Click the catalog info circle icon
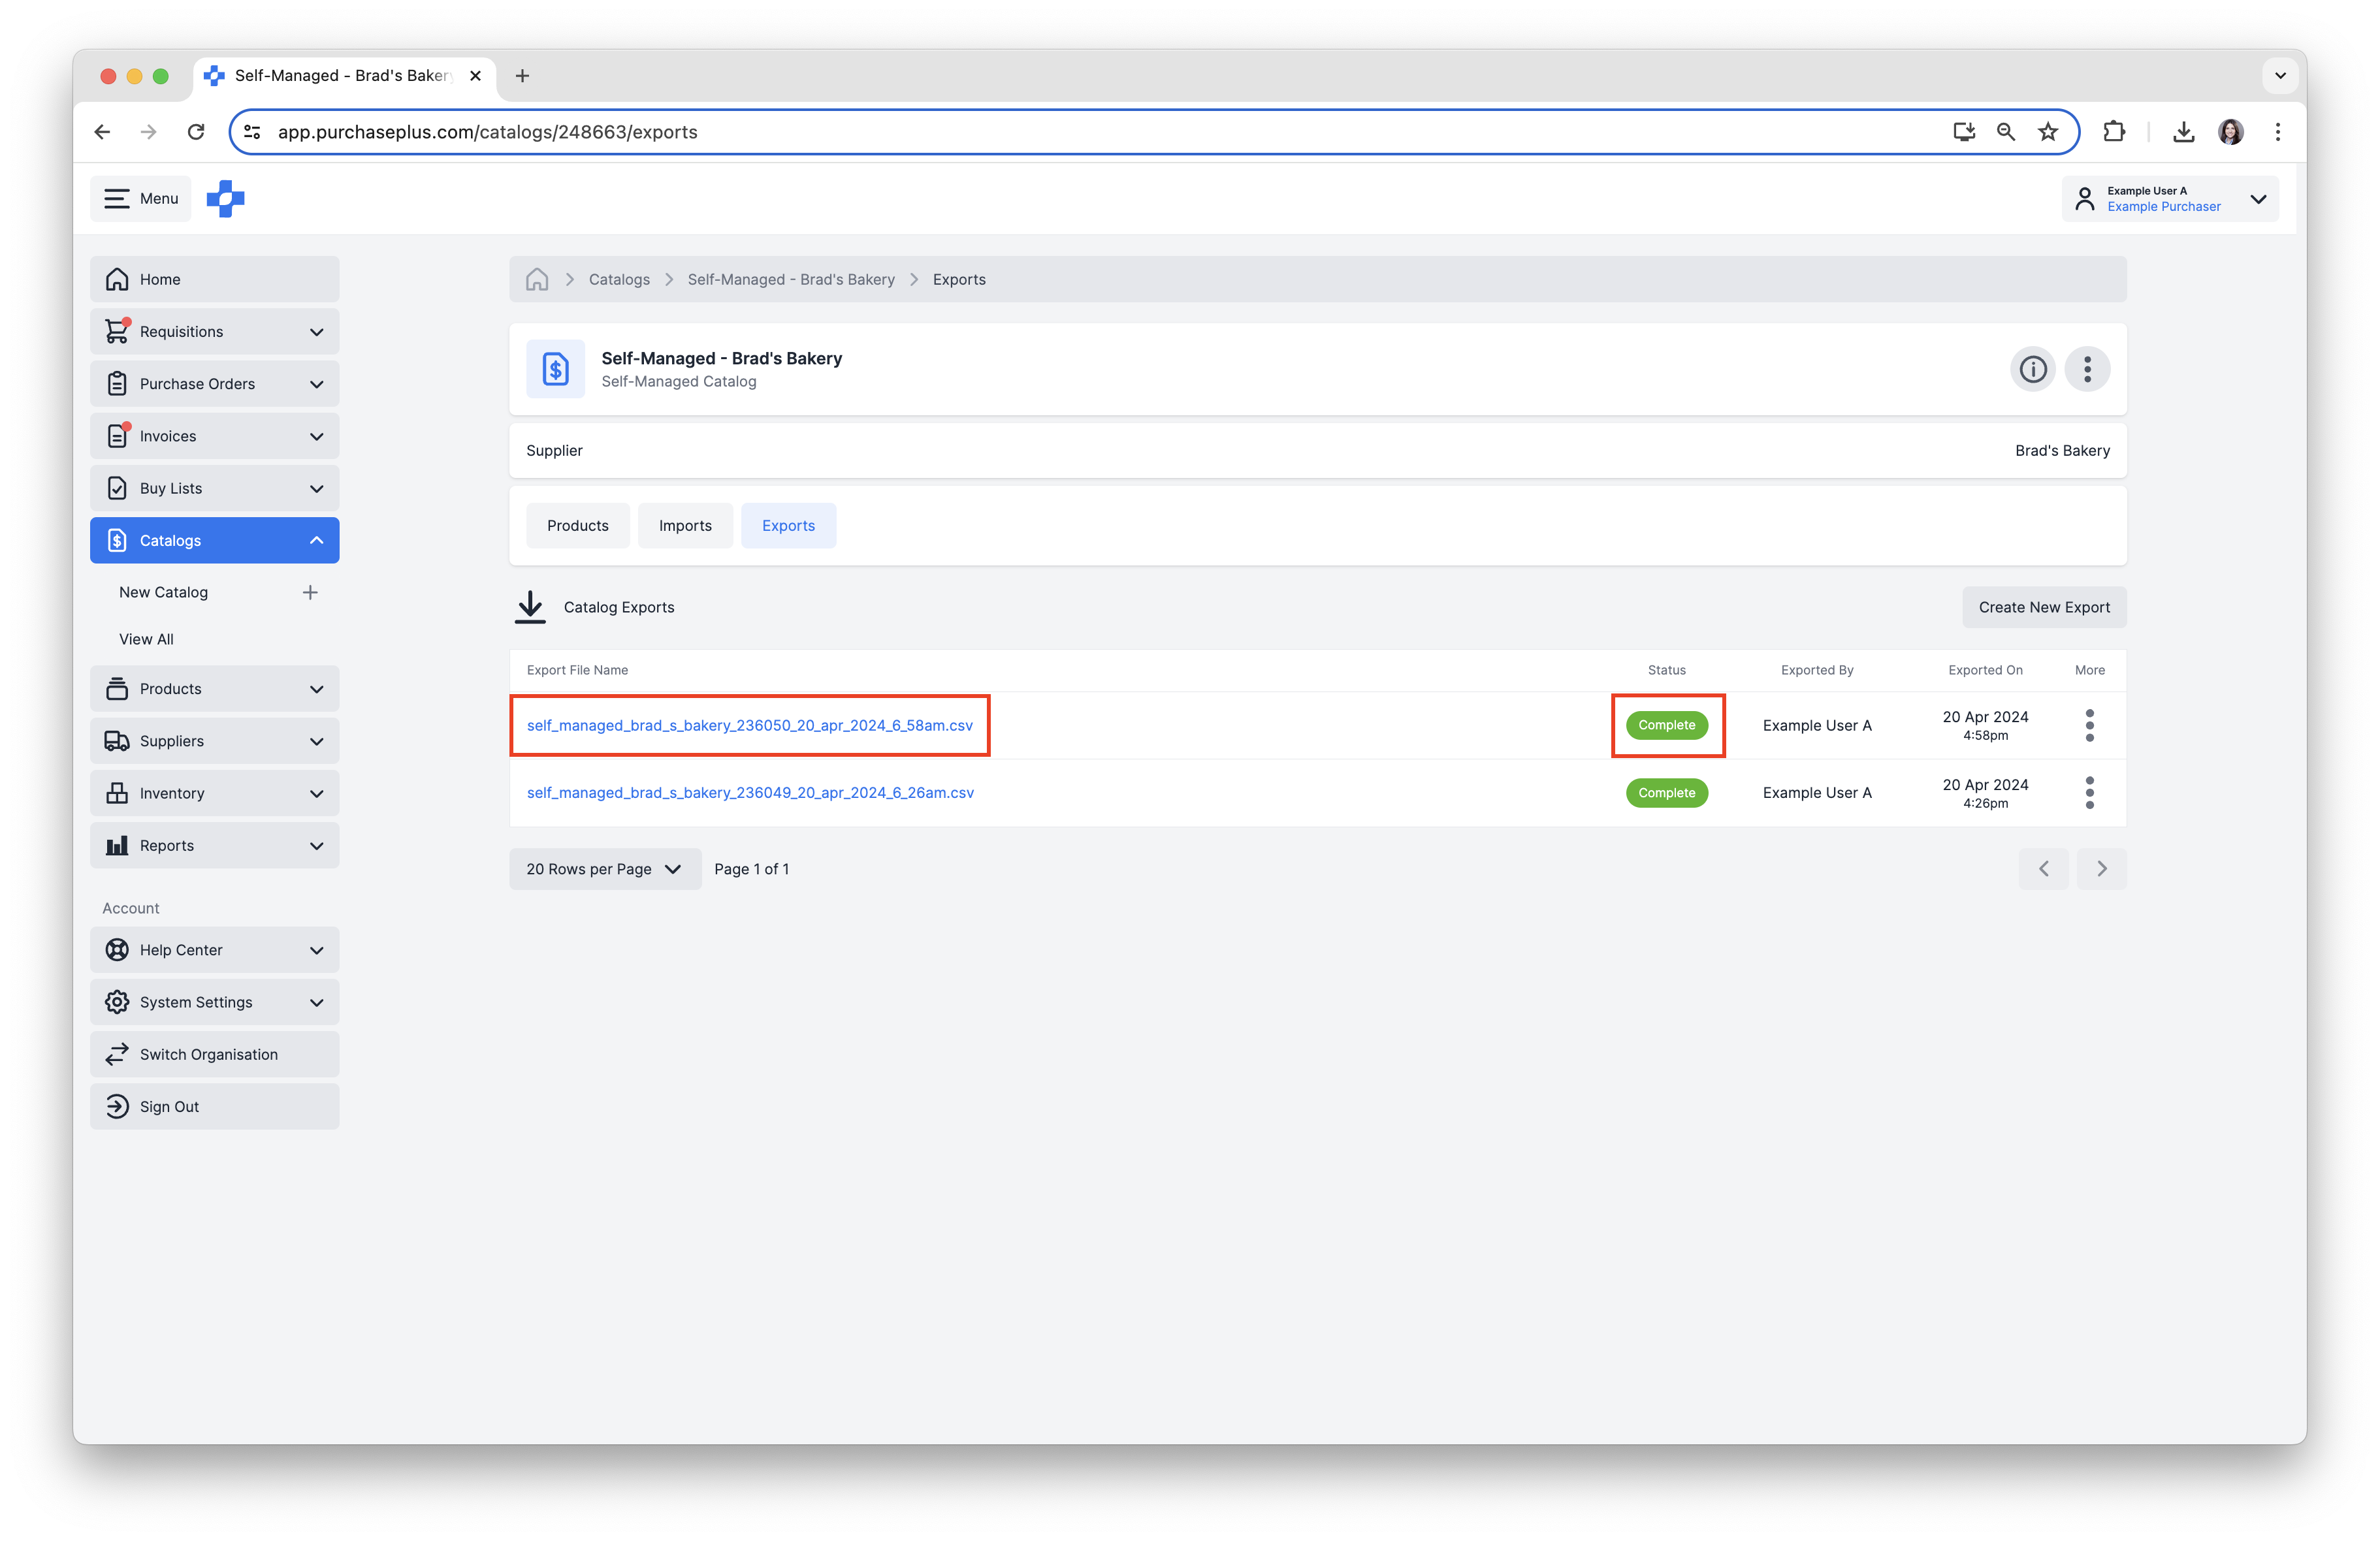The width and height of the screenshot is (2380, 1541). (2032, 369)
